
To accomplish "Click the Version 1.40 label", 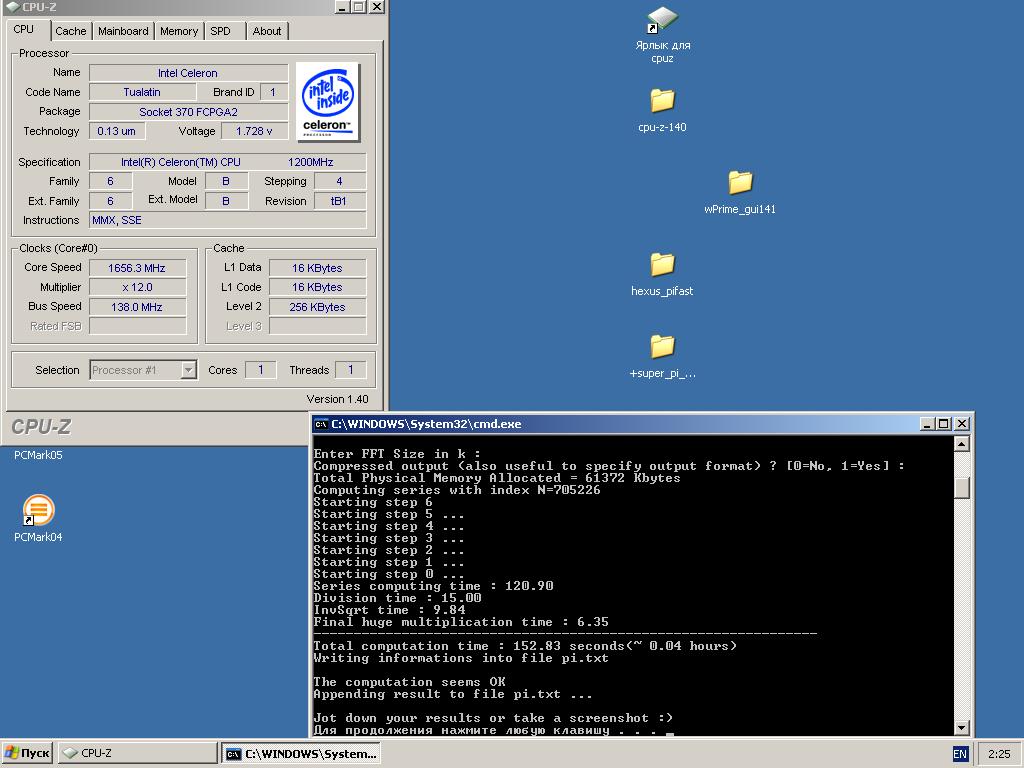I will coord(337,399).
